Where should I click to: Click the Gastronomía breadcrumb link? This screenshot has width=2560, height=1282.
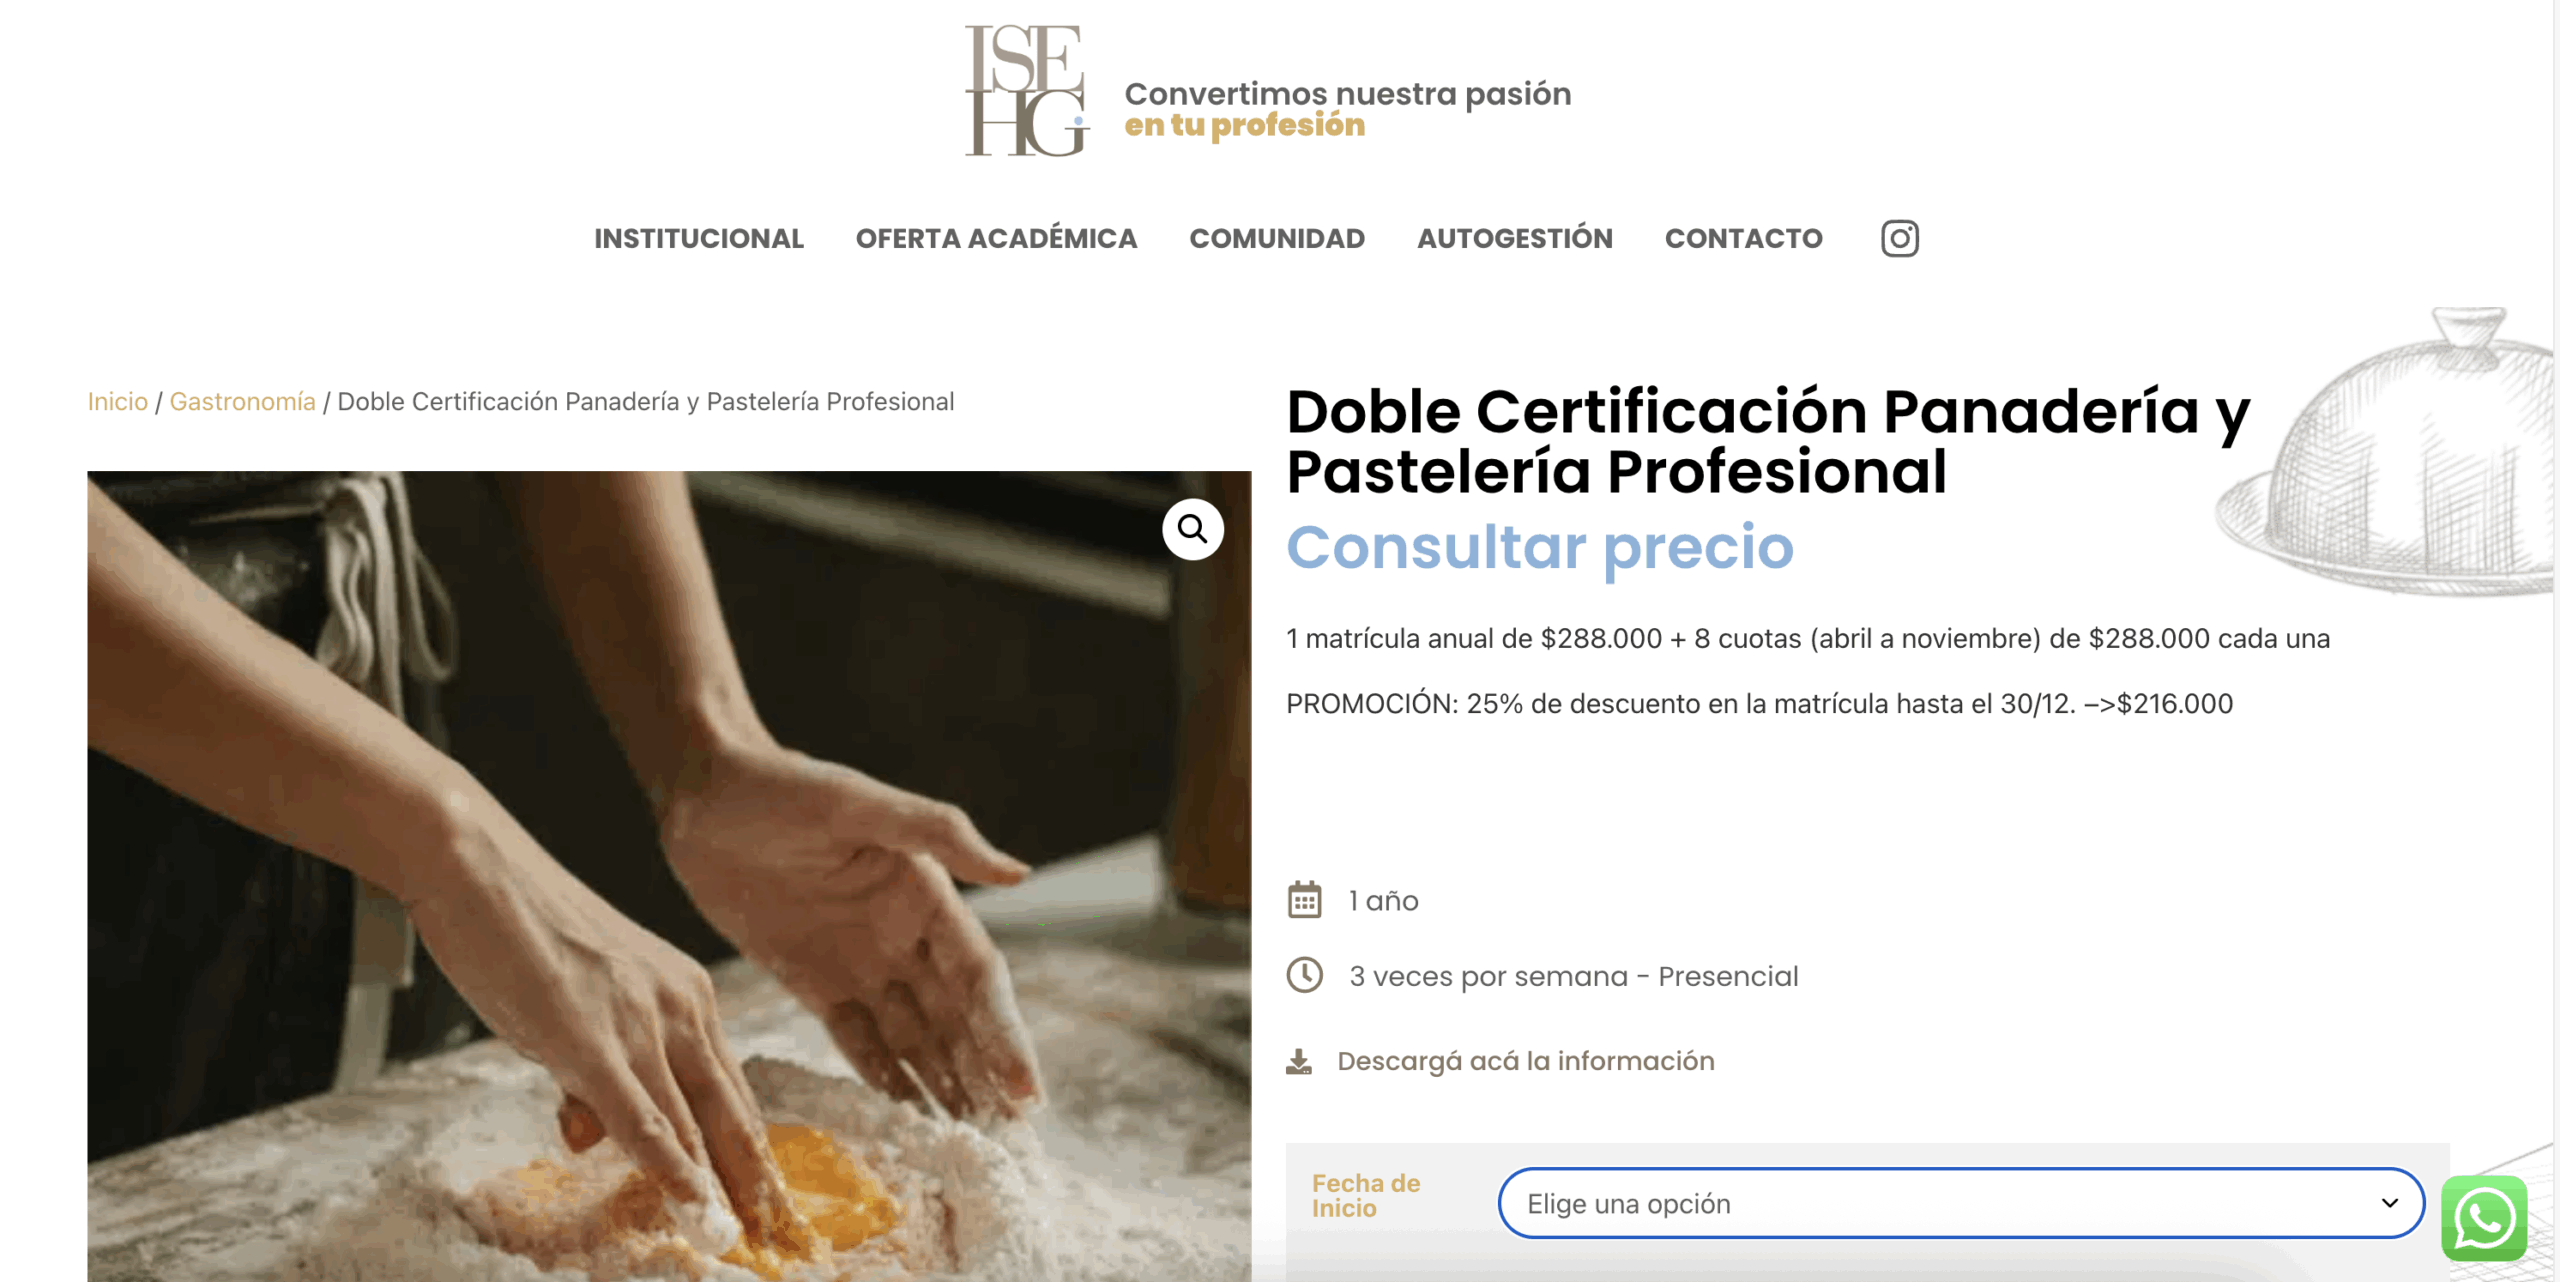[242, 402]
